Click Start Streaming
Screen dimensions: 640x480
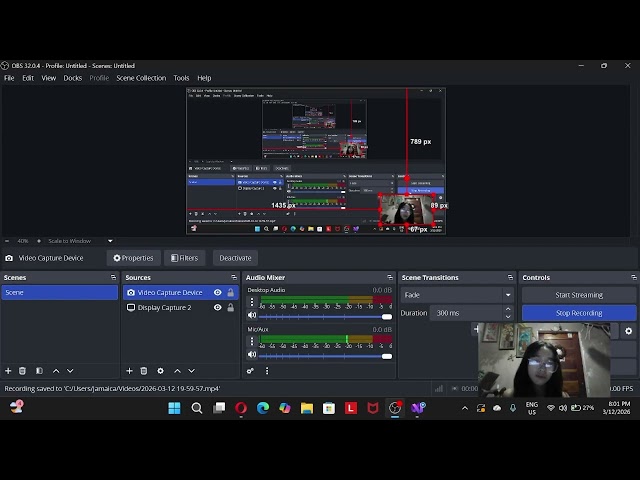(579, 295)
